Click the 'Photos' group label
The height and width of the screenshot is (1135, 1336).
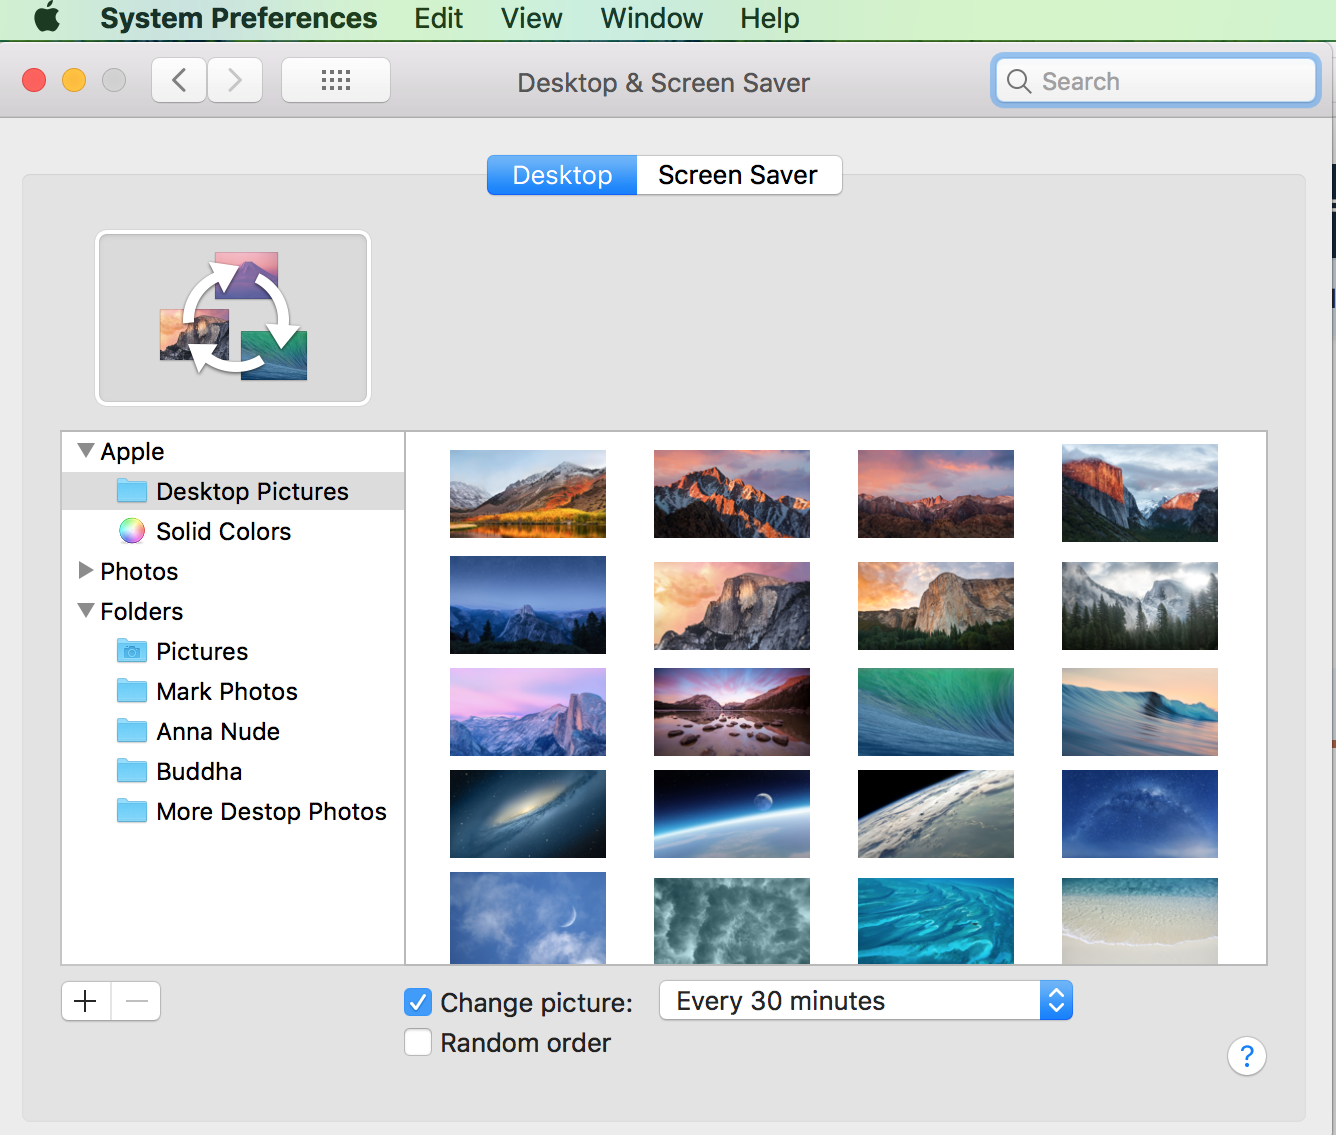pos(139,571)
